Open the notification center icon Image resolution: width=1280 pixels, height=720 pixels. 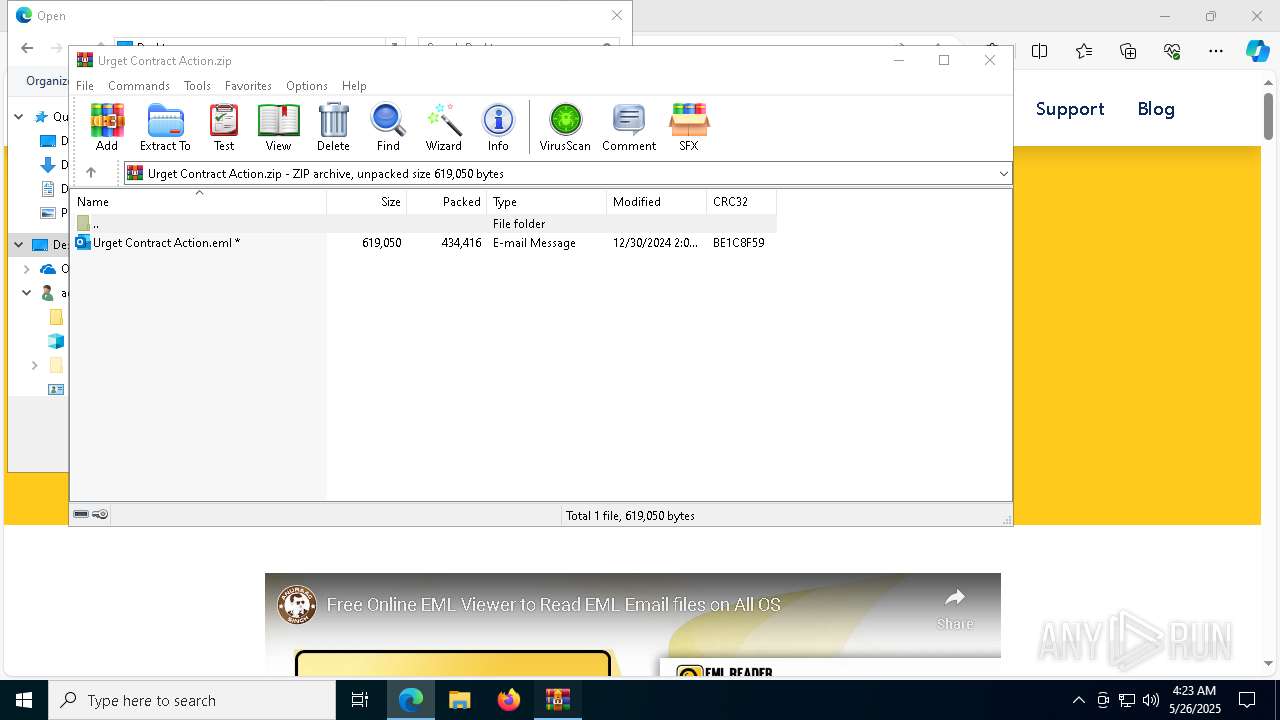(x=1247, y=700)
